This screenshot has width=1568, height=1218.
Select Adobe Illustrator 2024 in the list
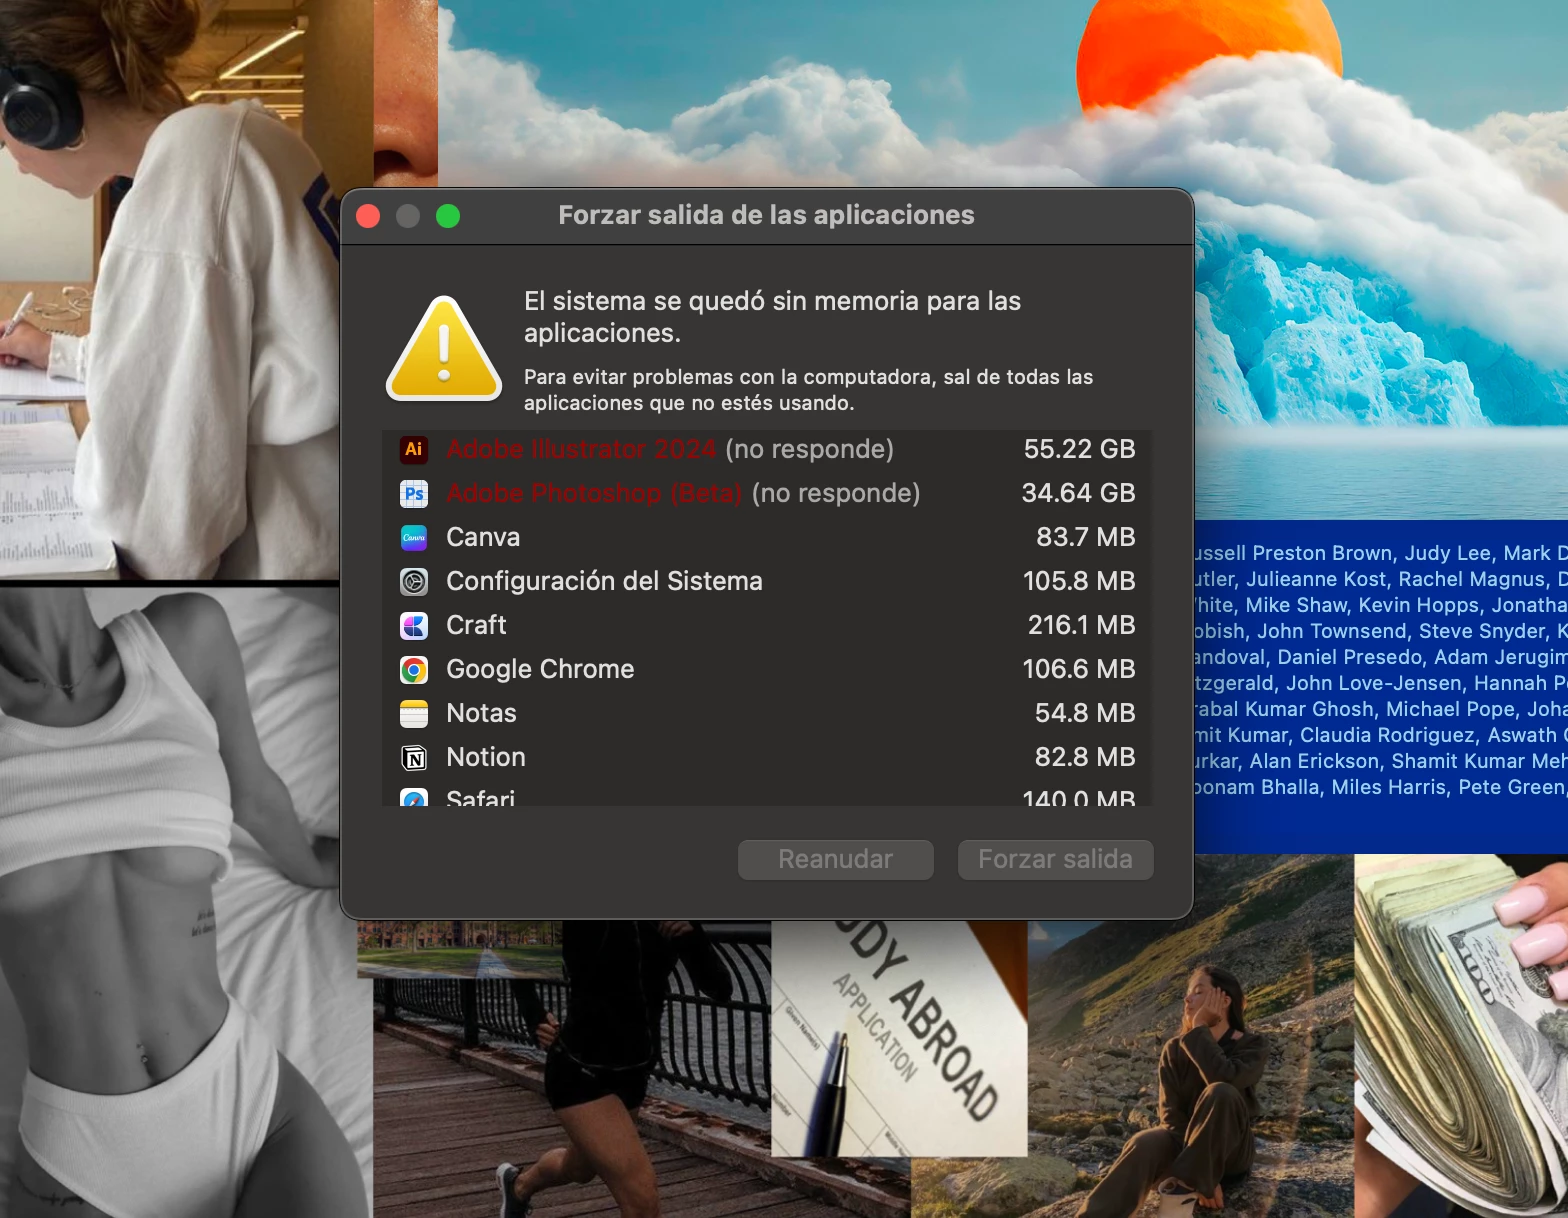[767, 449]
